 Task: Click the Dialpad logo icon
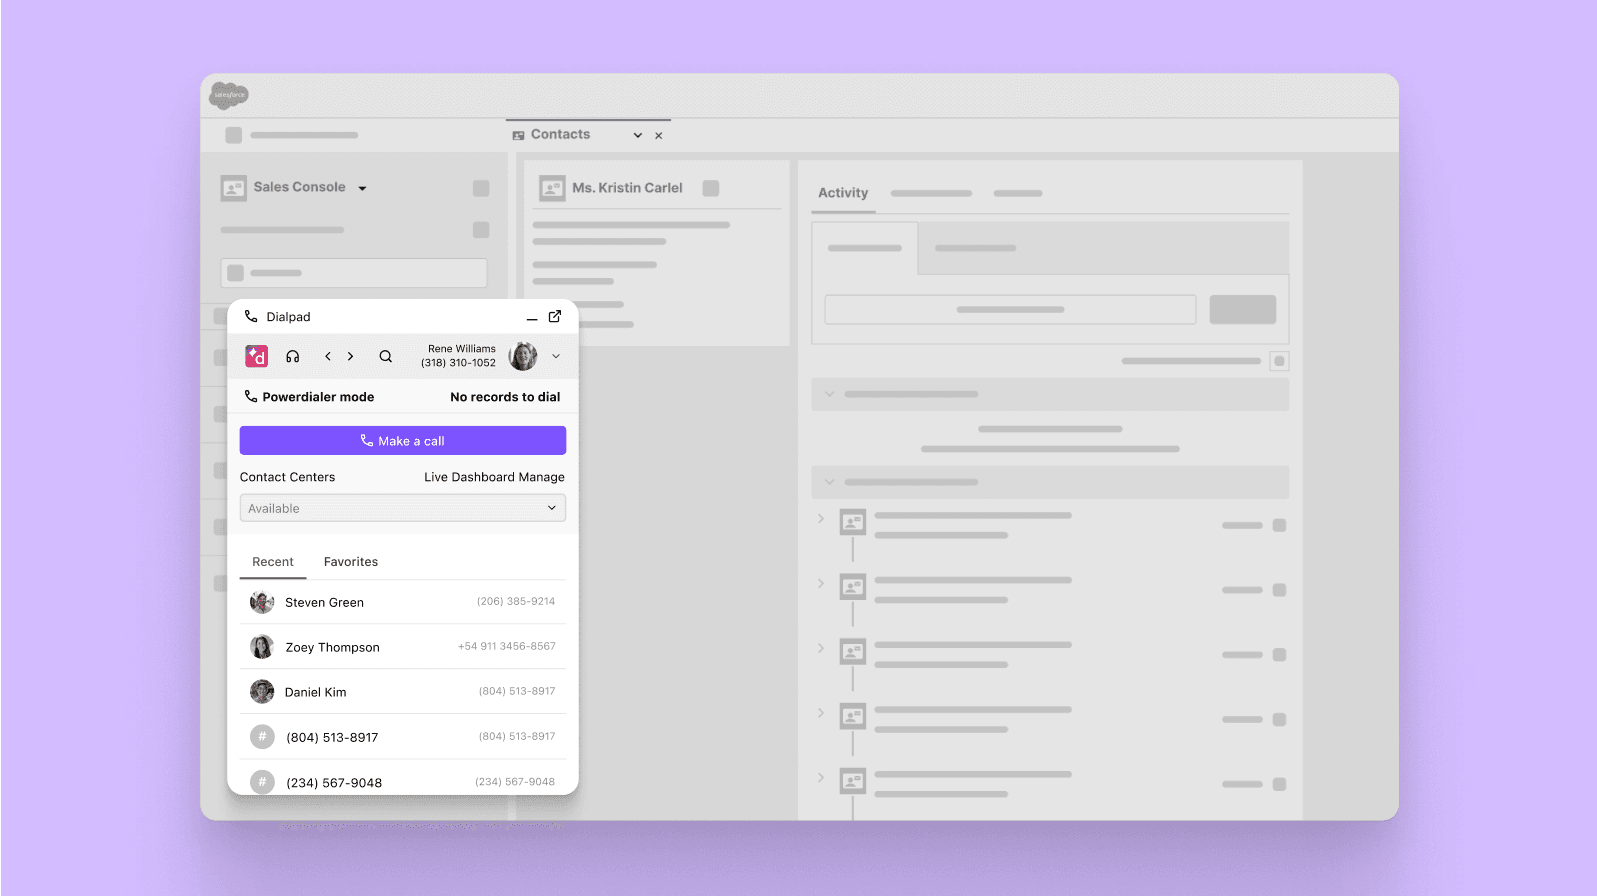(x=257, y=356)
